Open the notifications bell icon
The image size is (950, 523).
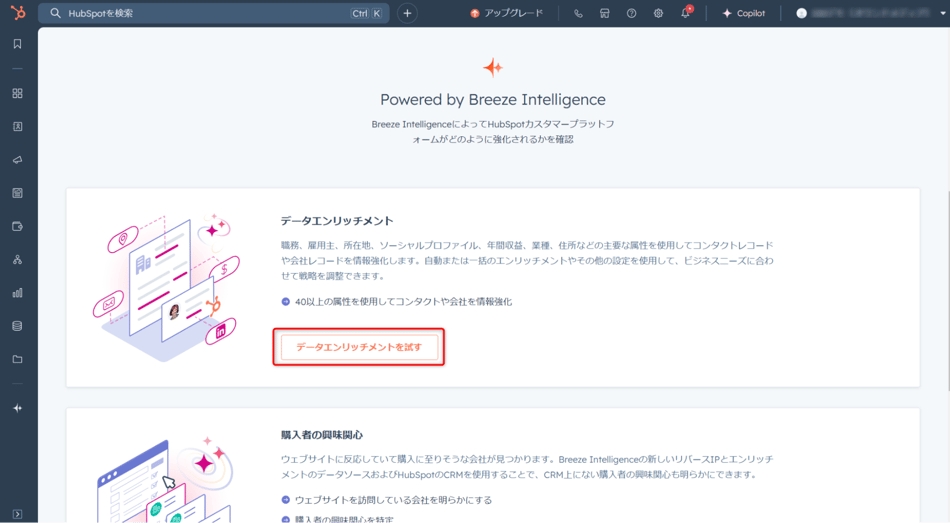[685, 13]
